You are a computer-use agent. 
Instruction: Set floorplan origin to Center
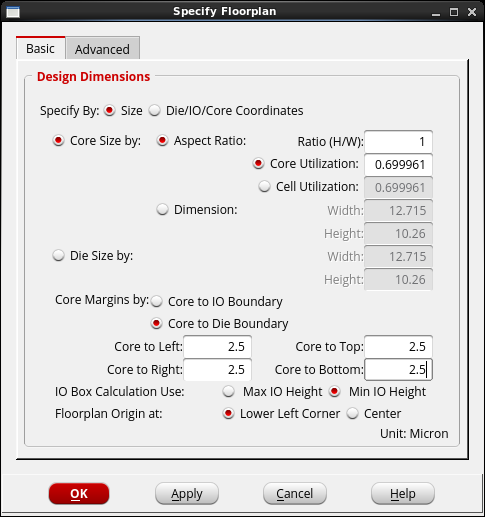(352, 414)
